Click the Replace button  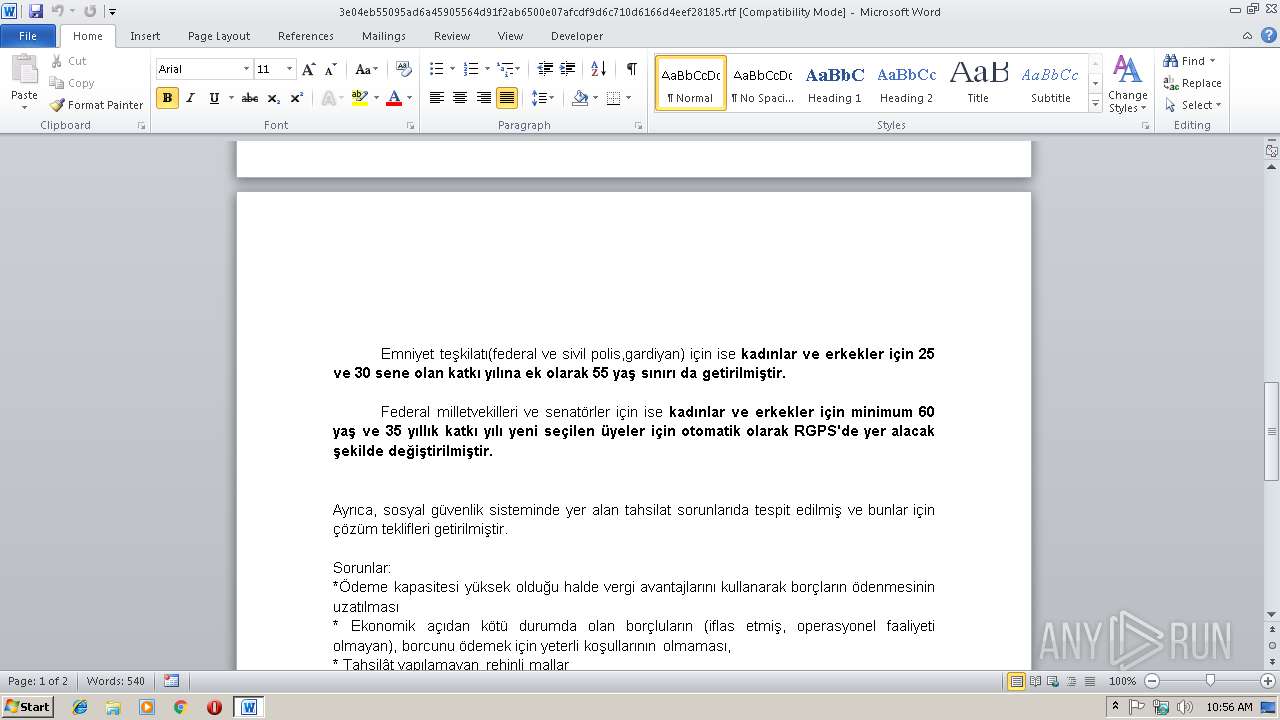pos(1192,83)
